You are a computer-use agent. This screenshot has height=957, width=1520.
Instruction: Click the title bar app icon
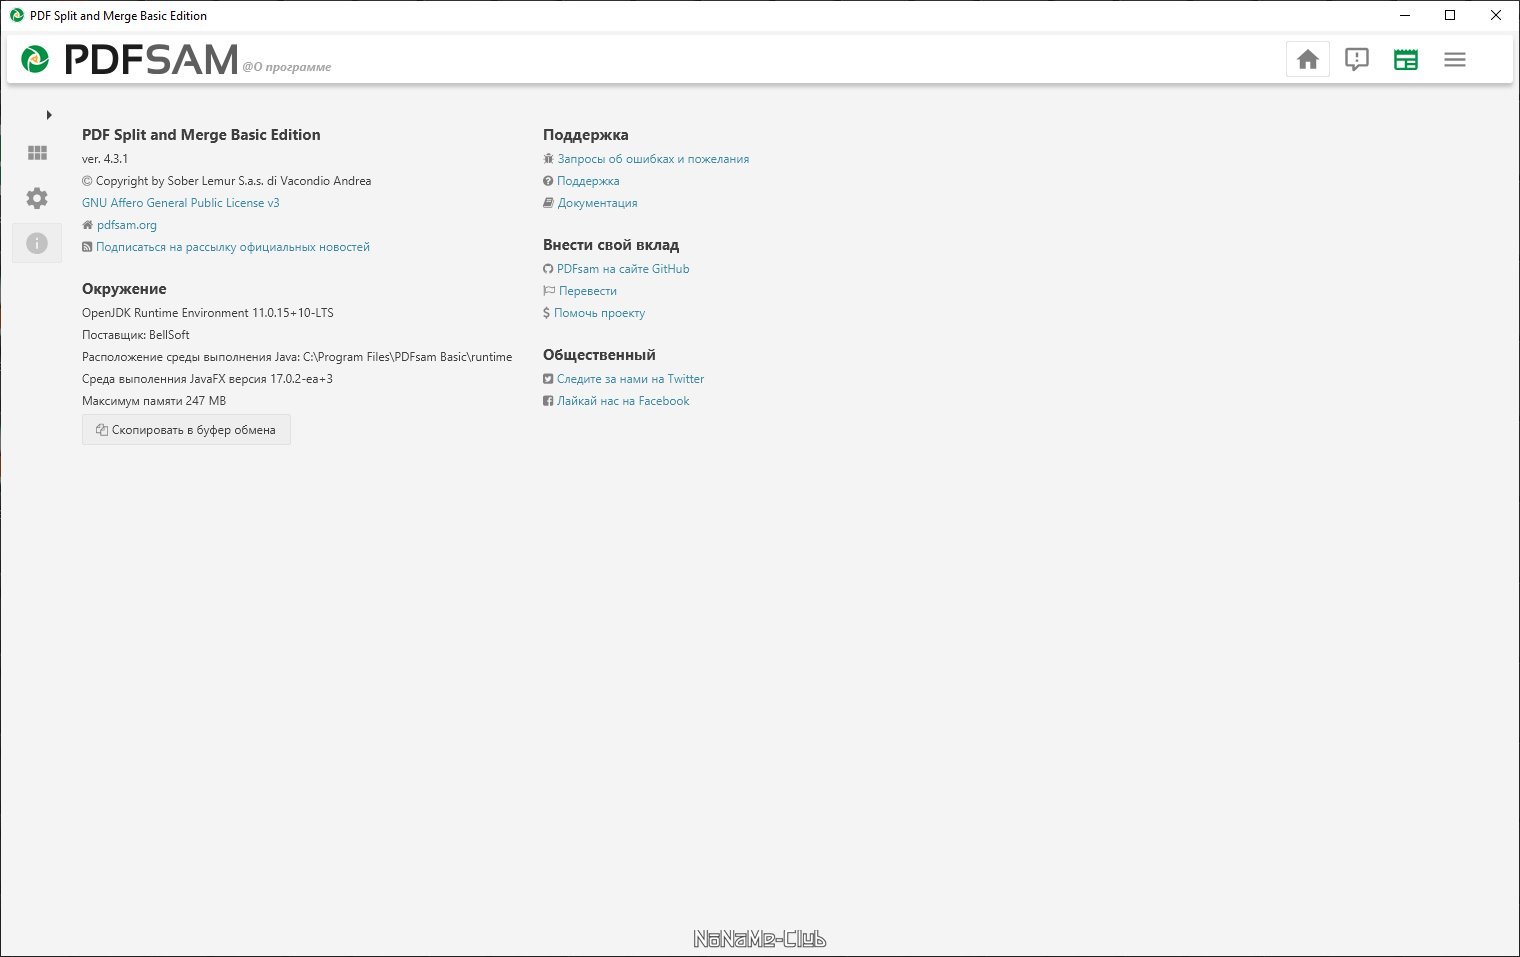pos(16,15)
